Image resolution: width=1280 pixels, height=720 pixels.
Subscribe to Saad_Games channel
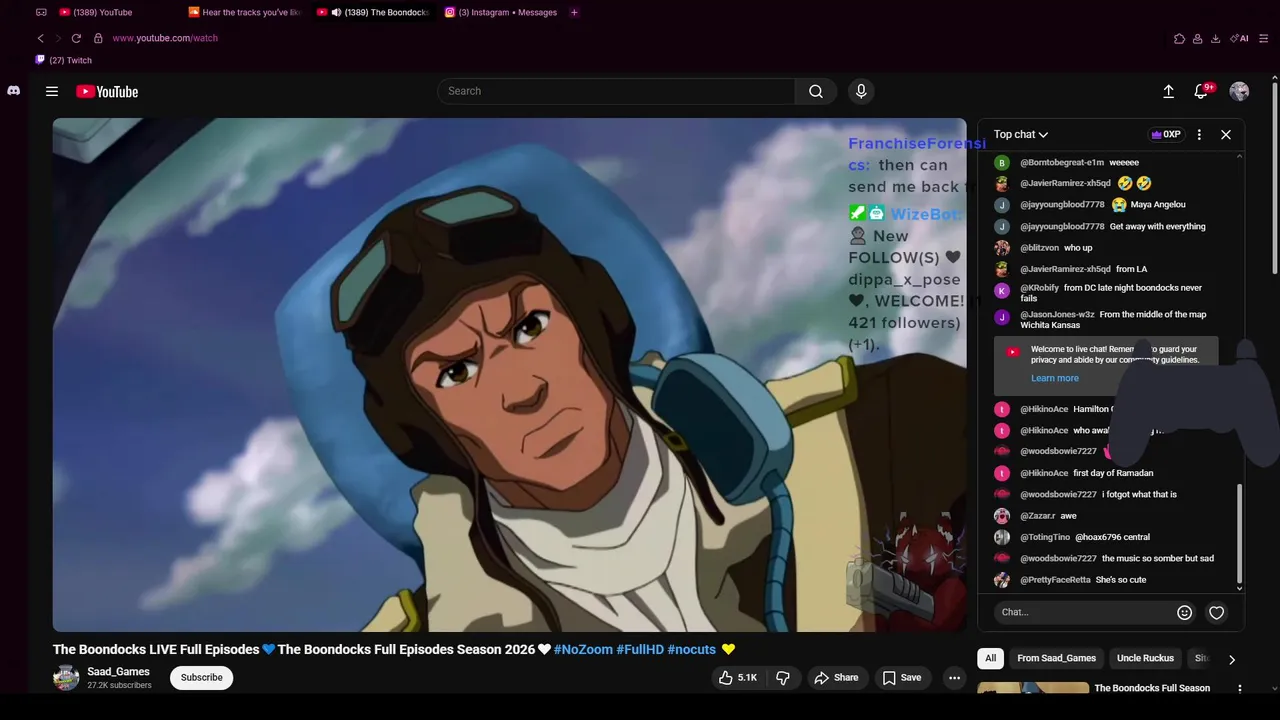[201, 678]
